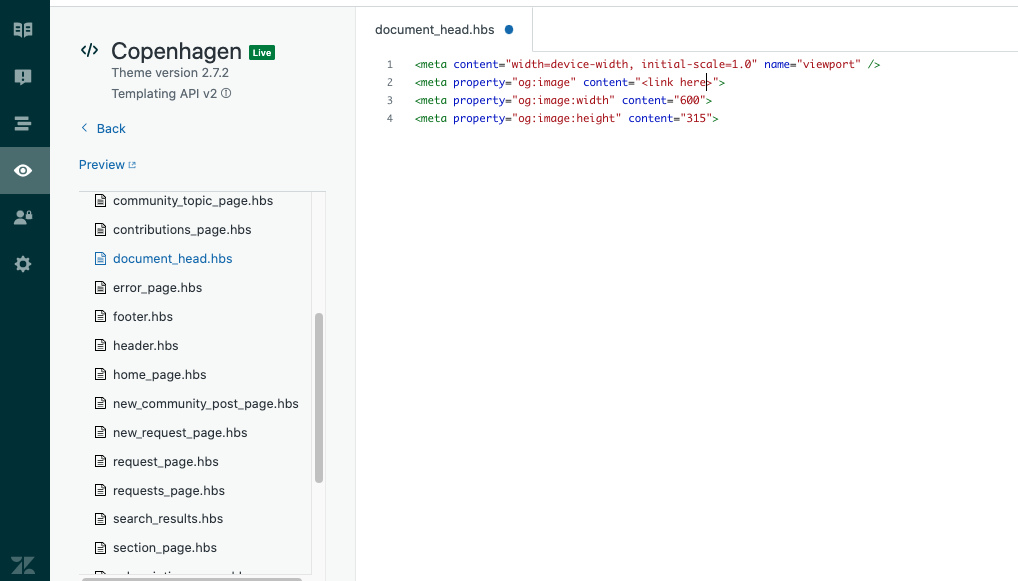The image size is (1018, 581).
Task: Click the Templating API info icon
Action: [x=226, y=93]
